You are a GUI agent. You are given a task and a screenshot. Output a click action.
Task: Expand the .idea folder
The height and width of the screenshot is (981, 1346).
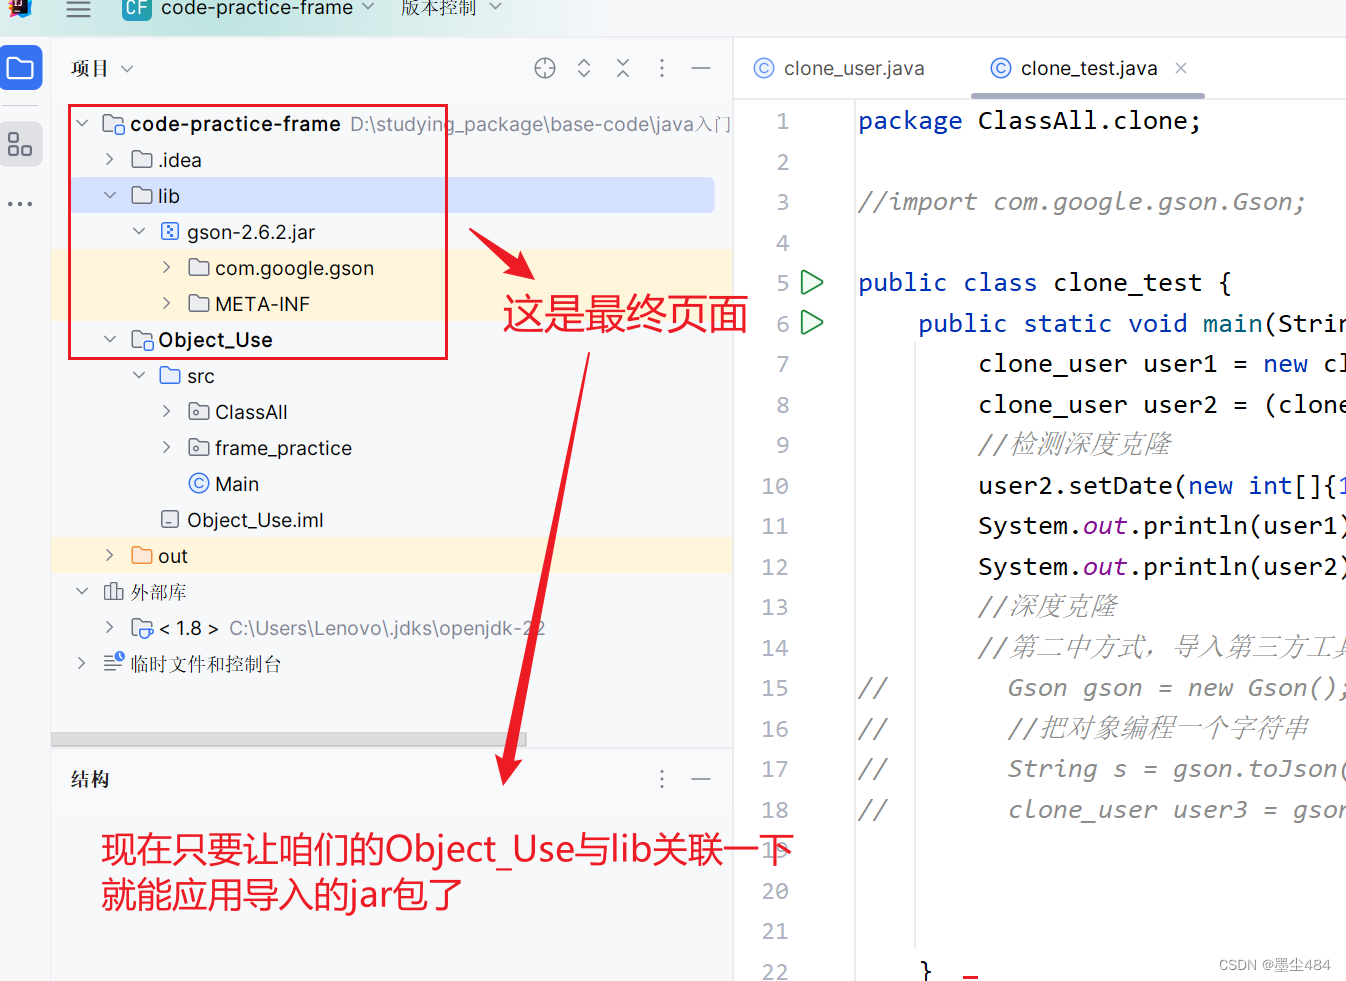[x=109, y=159]
